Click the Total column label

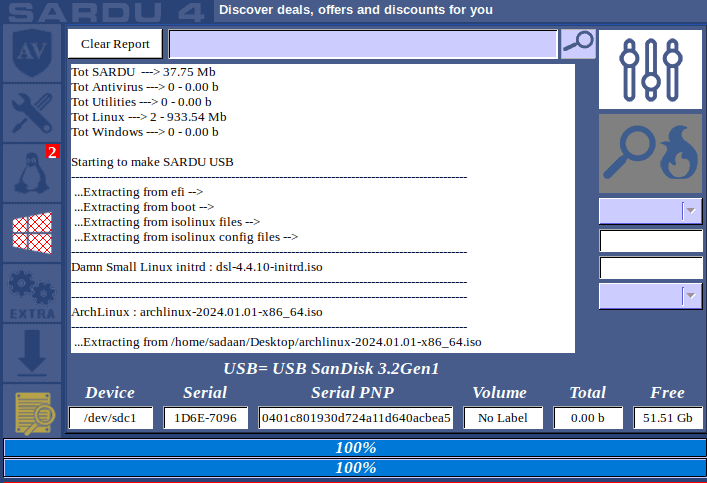click(588, 392)
